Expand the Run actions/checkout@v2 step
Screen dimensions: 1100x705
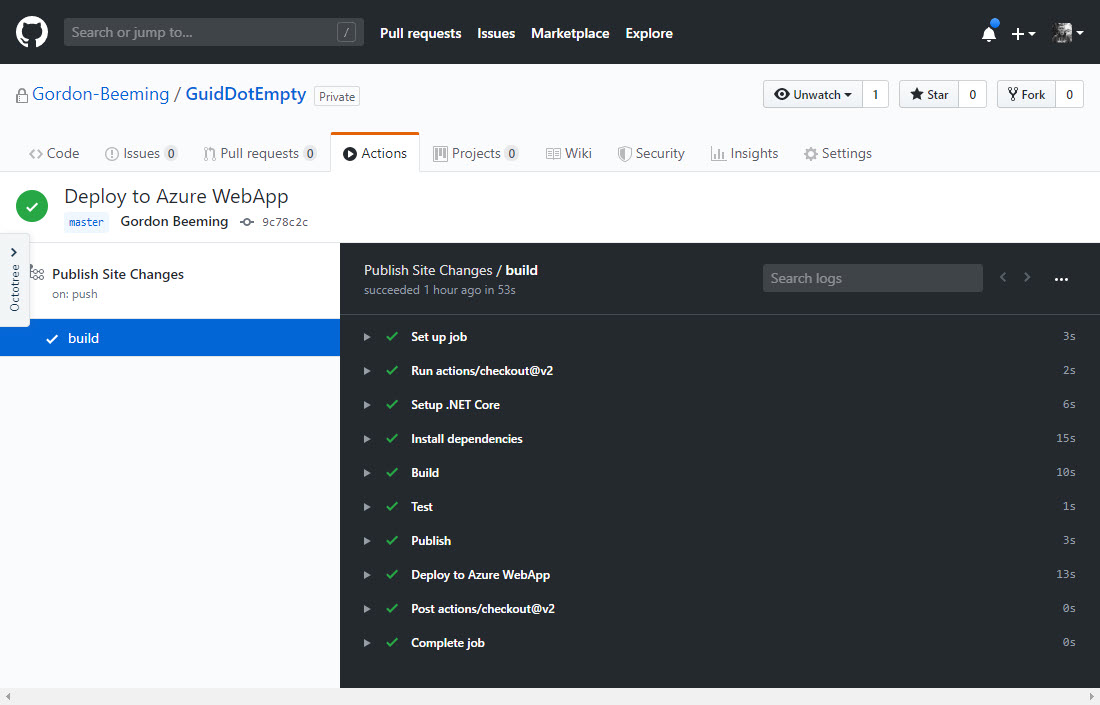[367, 370]
